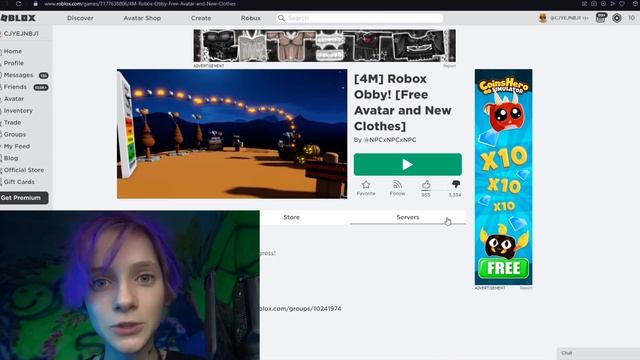Click the Robux hexagon icon in the header
Viewport: 640px width, 360px height.
pyautogui.click(x=617, y=18)
